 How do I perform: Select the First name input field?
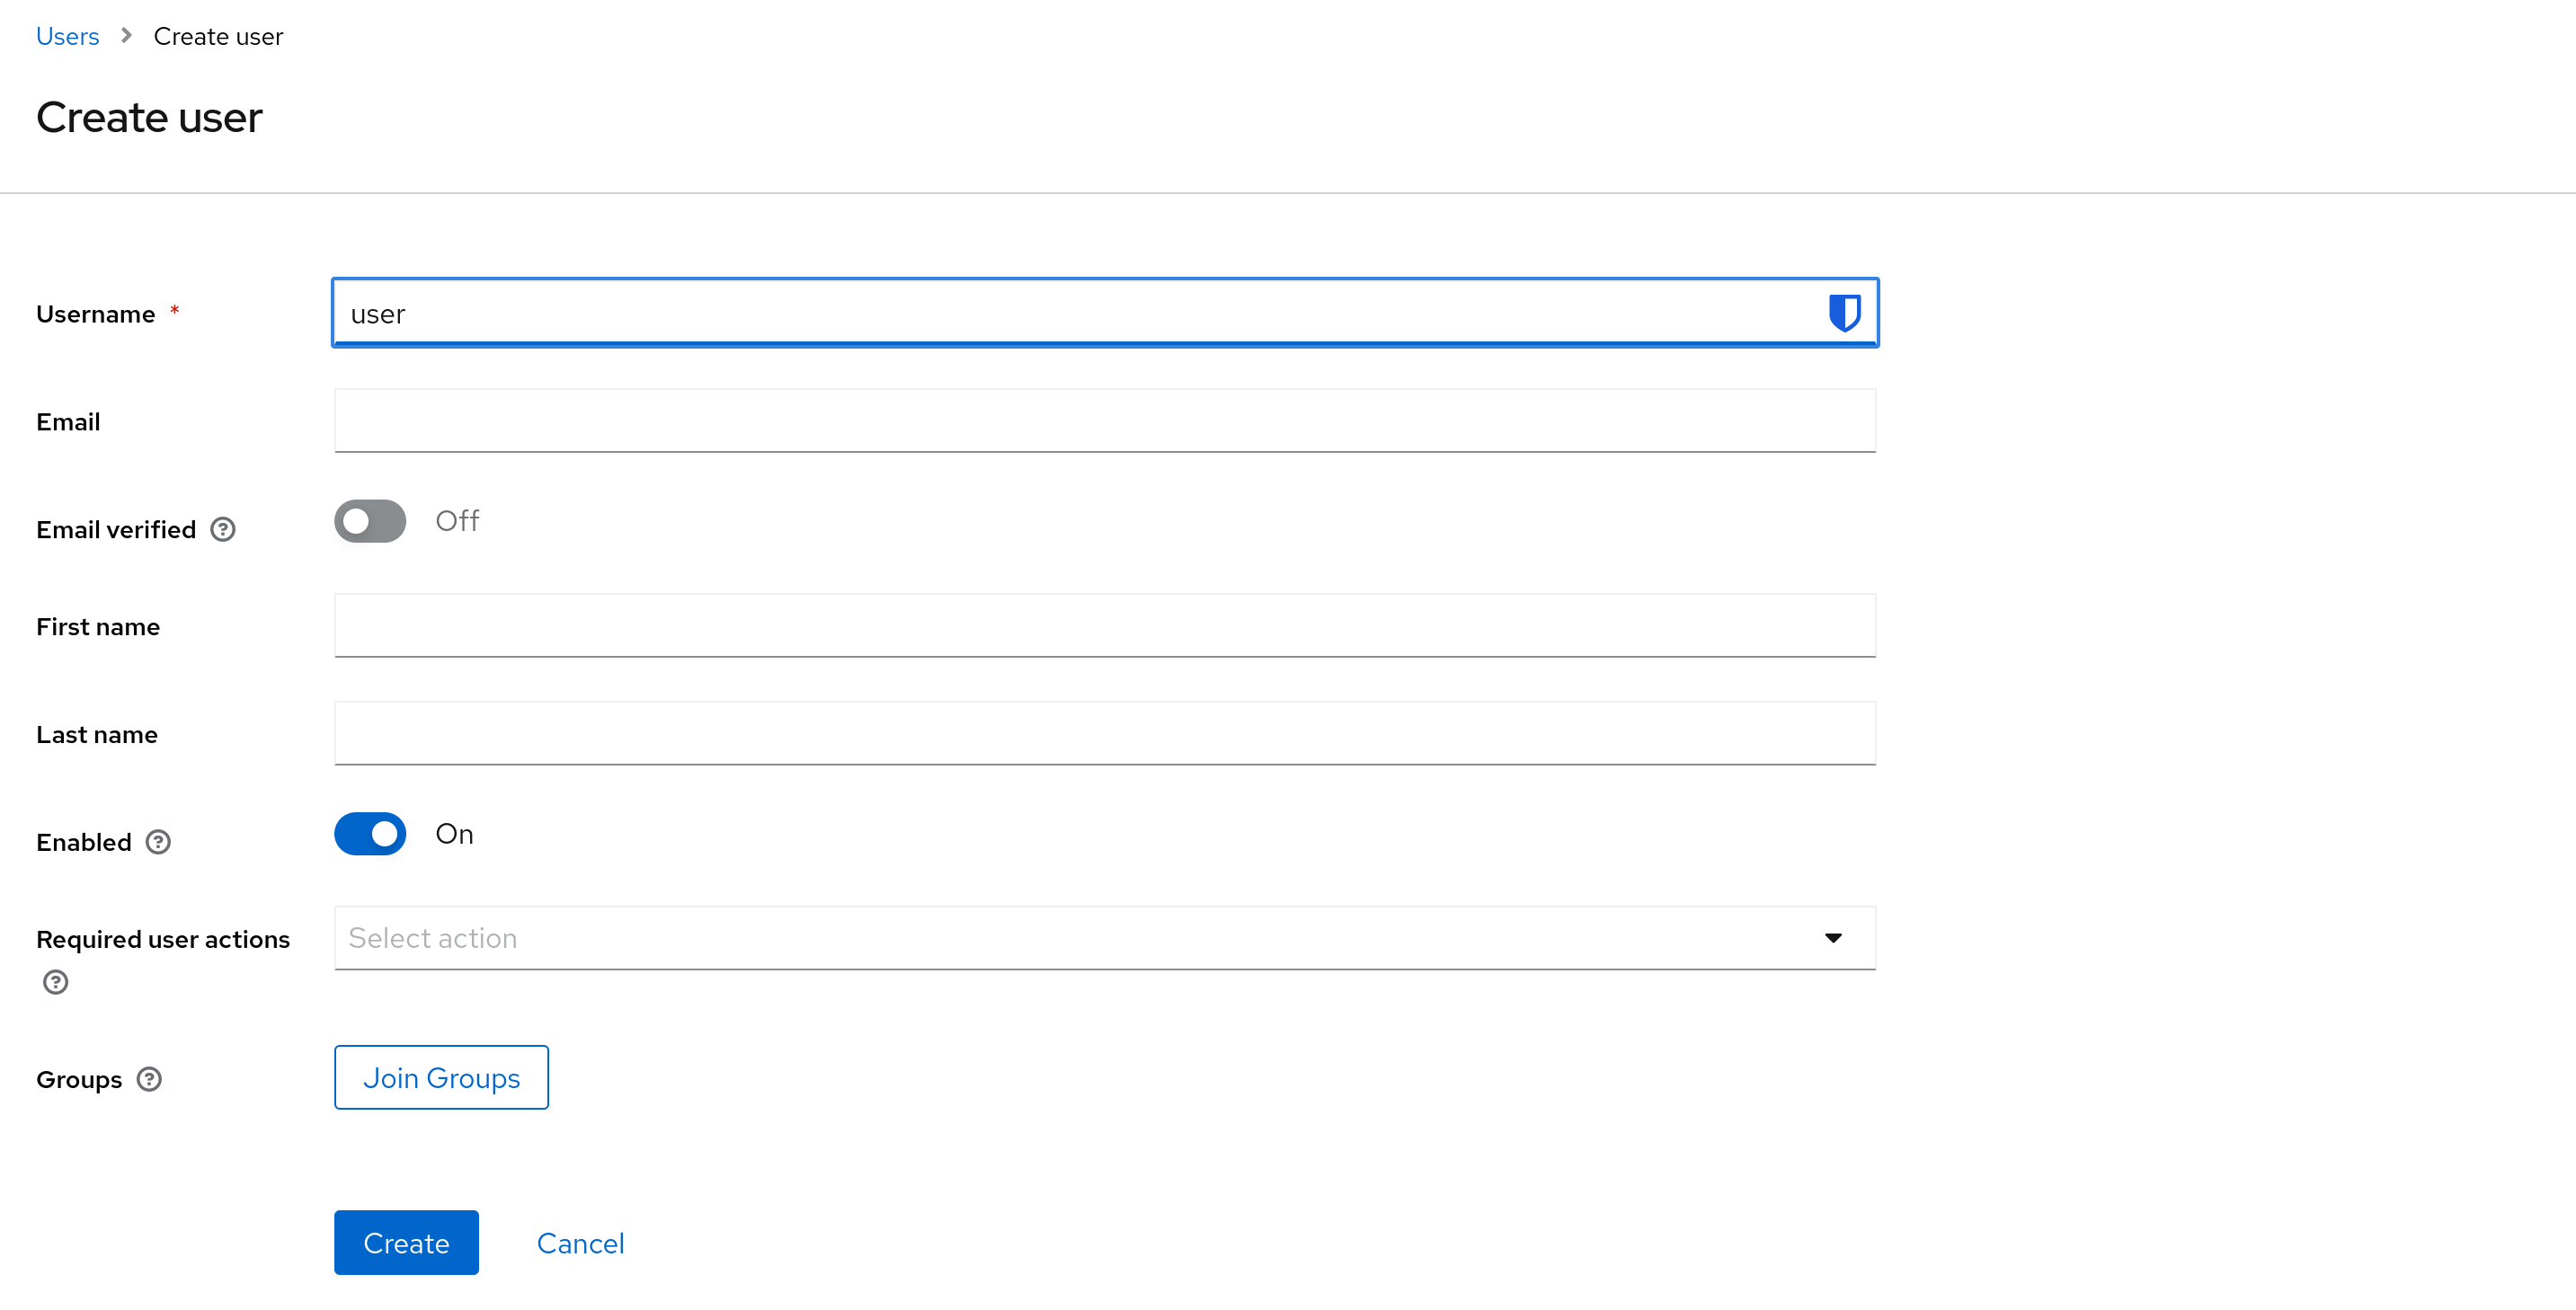pos(1104,626)
